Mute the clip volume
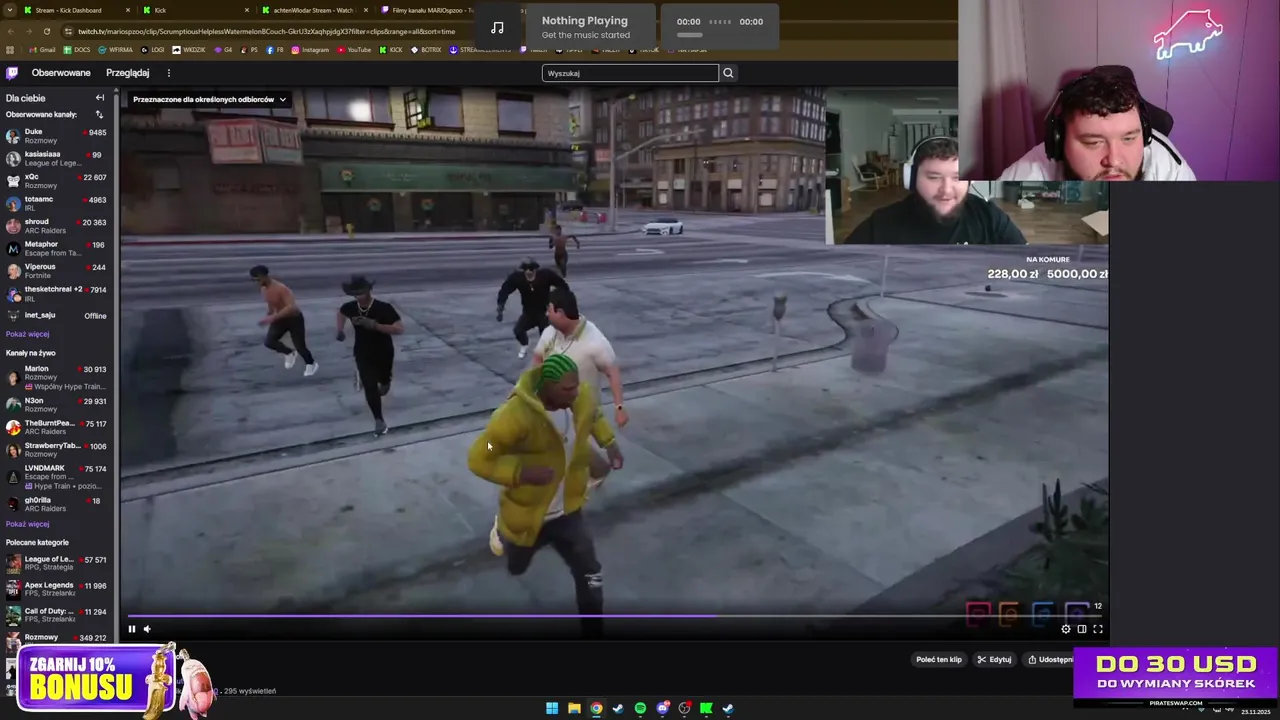Image resolution: width=1280 pixels, height=720 pixels. point(147,629)
